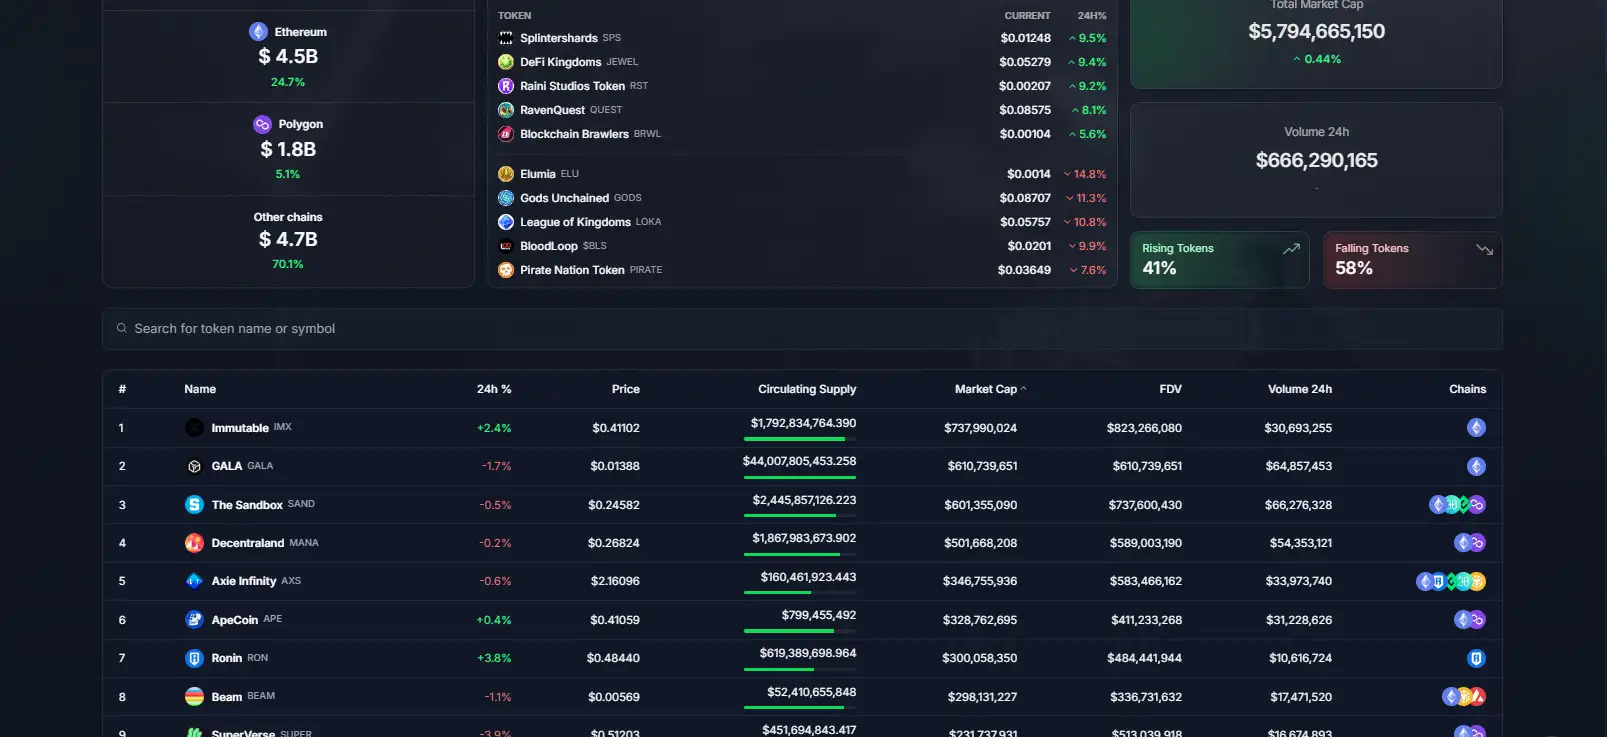Click the Decentraland MANA icon

pyautogui.click(x=194, y=543)
